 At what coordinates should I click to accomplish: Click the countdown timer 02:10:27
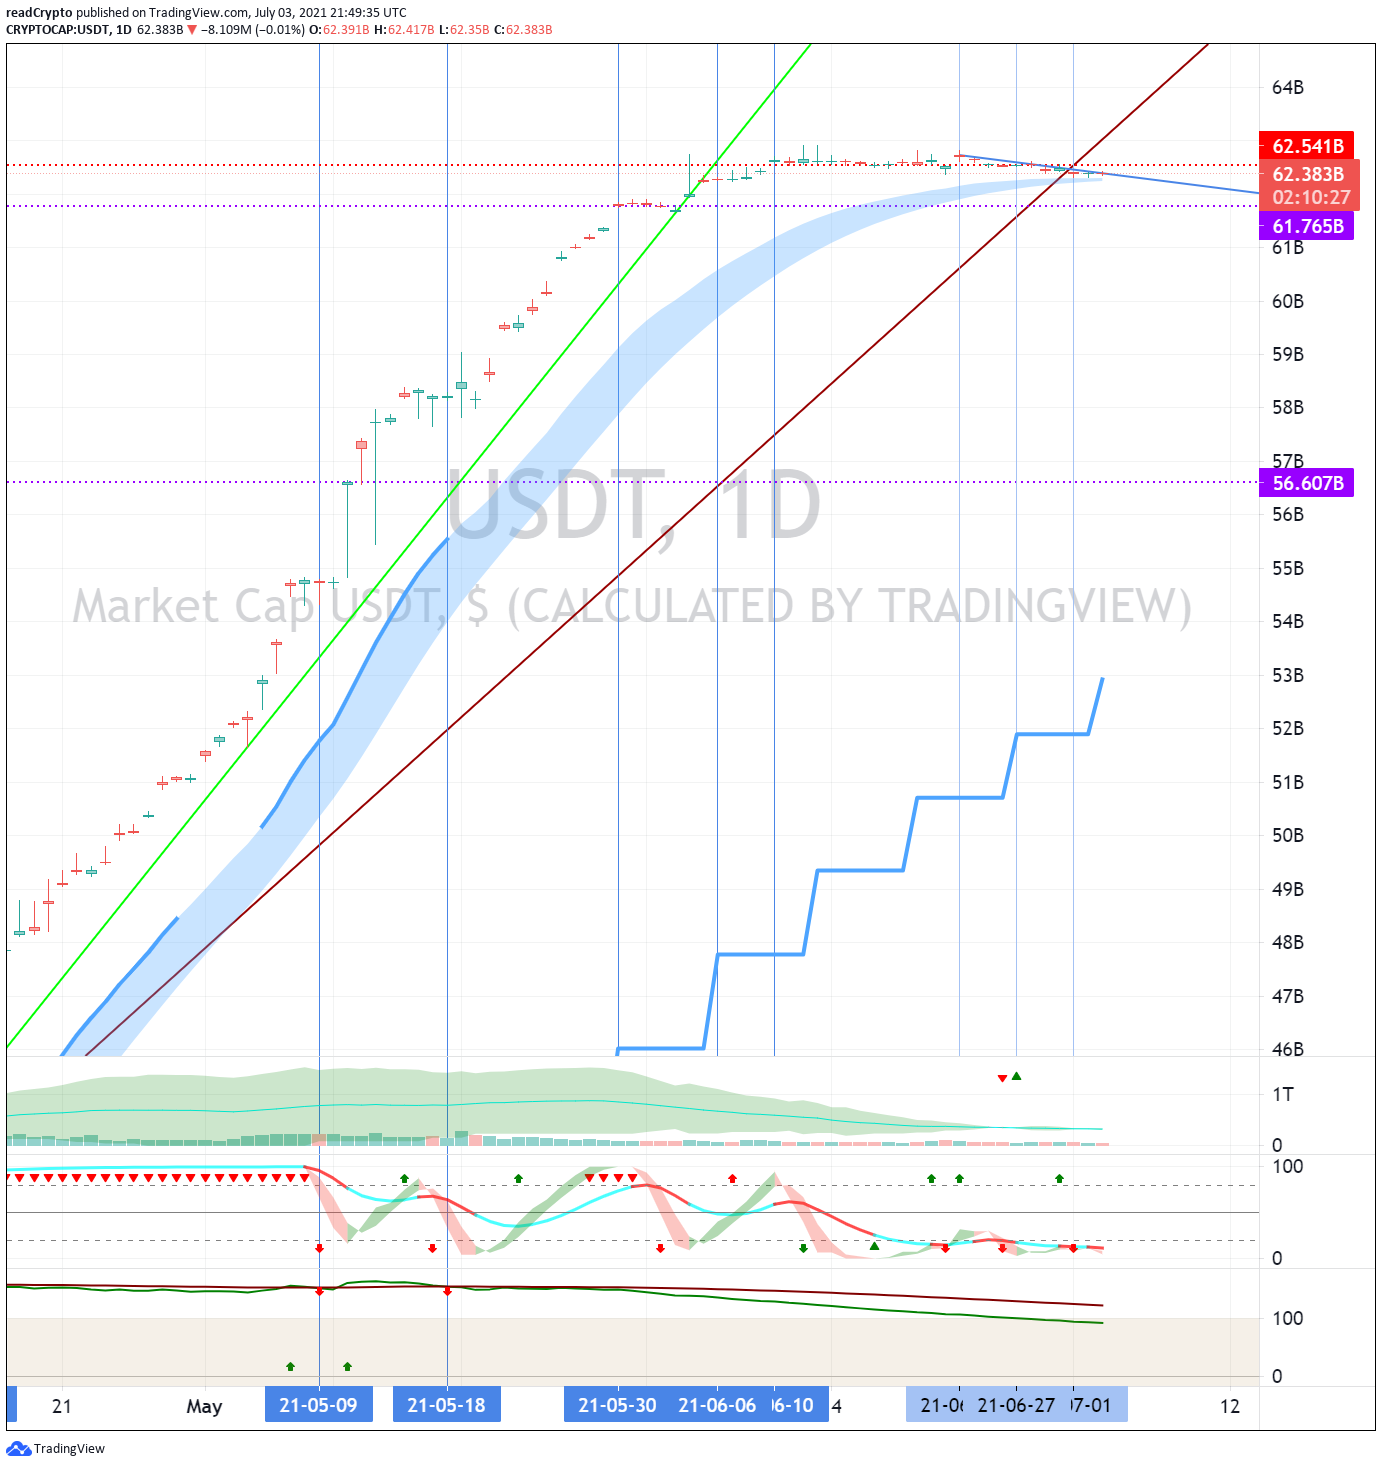pos(1310,197)
